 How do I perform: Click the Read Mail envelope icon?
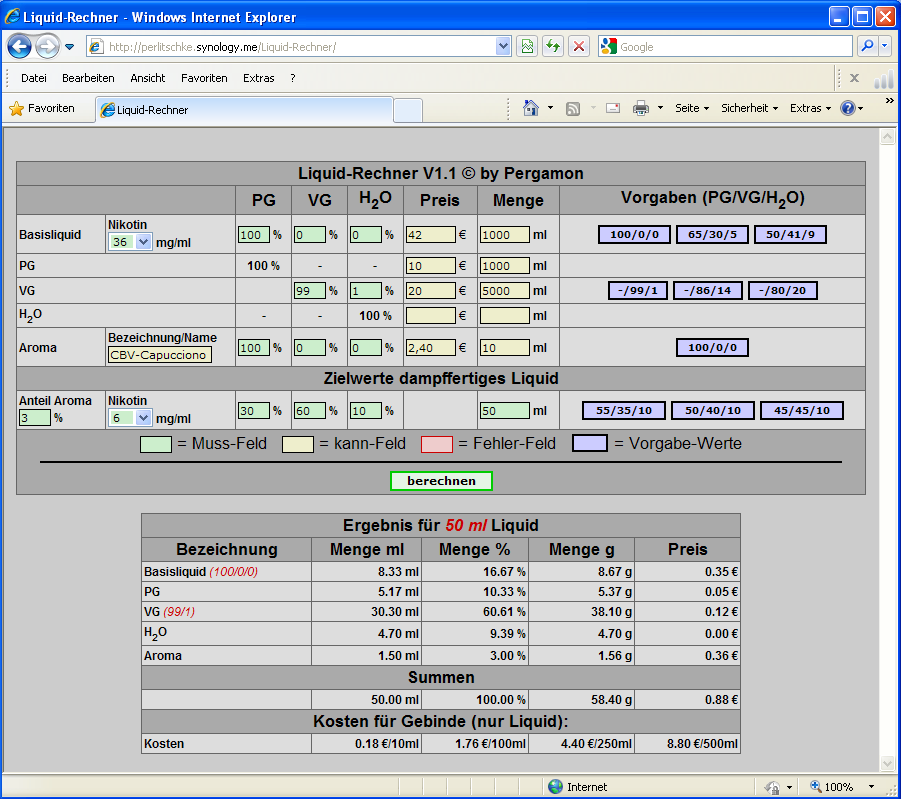[613, 108]
